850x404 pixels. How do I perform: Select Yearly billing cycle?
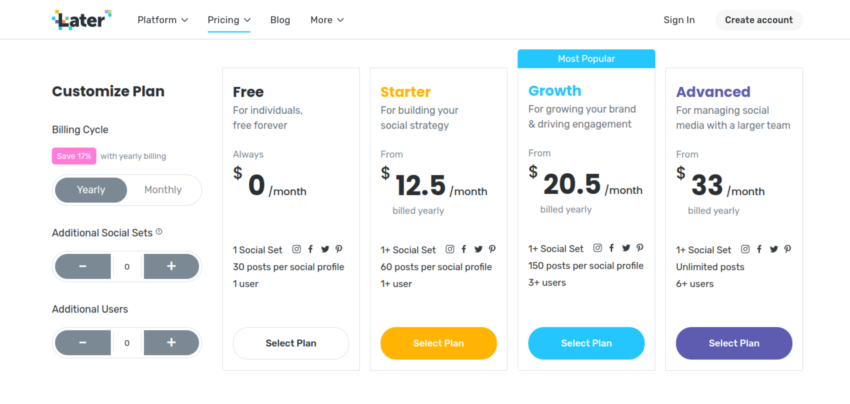point(91,190)
